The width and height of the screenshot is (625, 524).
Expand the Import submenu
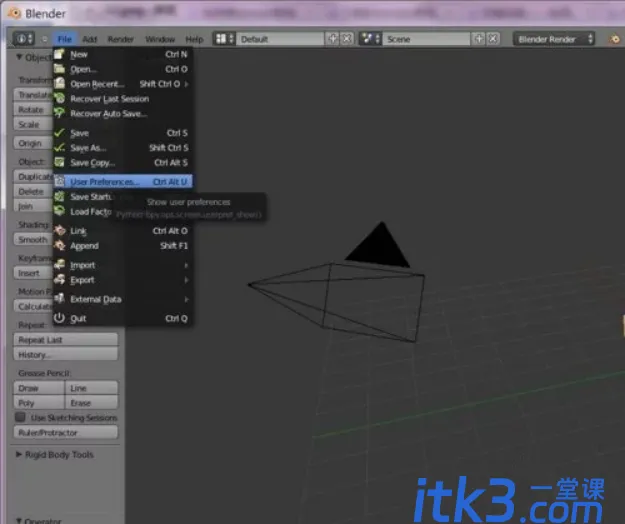pyautogui.click(x=123, y=265)
